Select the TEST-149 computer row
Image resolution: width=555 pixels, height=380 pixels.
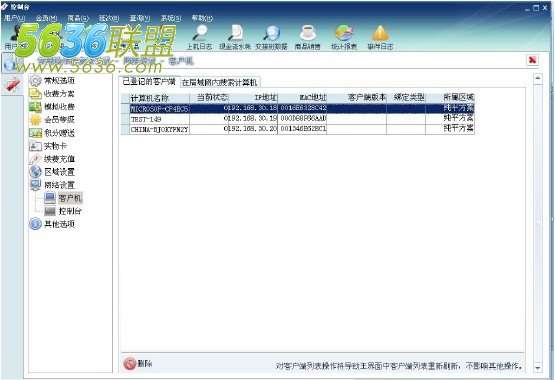click(x=297, y=119)
